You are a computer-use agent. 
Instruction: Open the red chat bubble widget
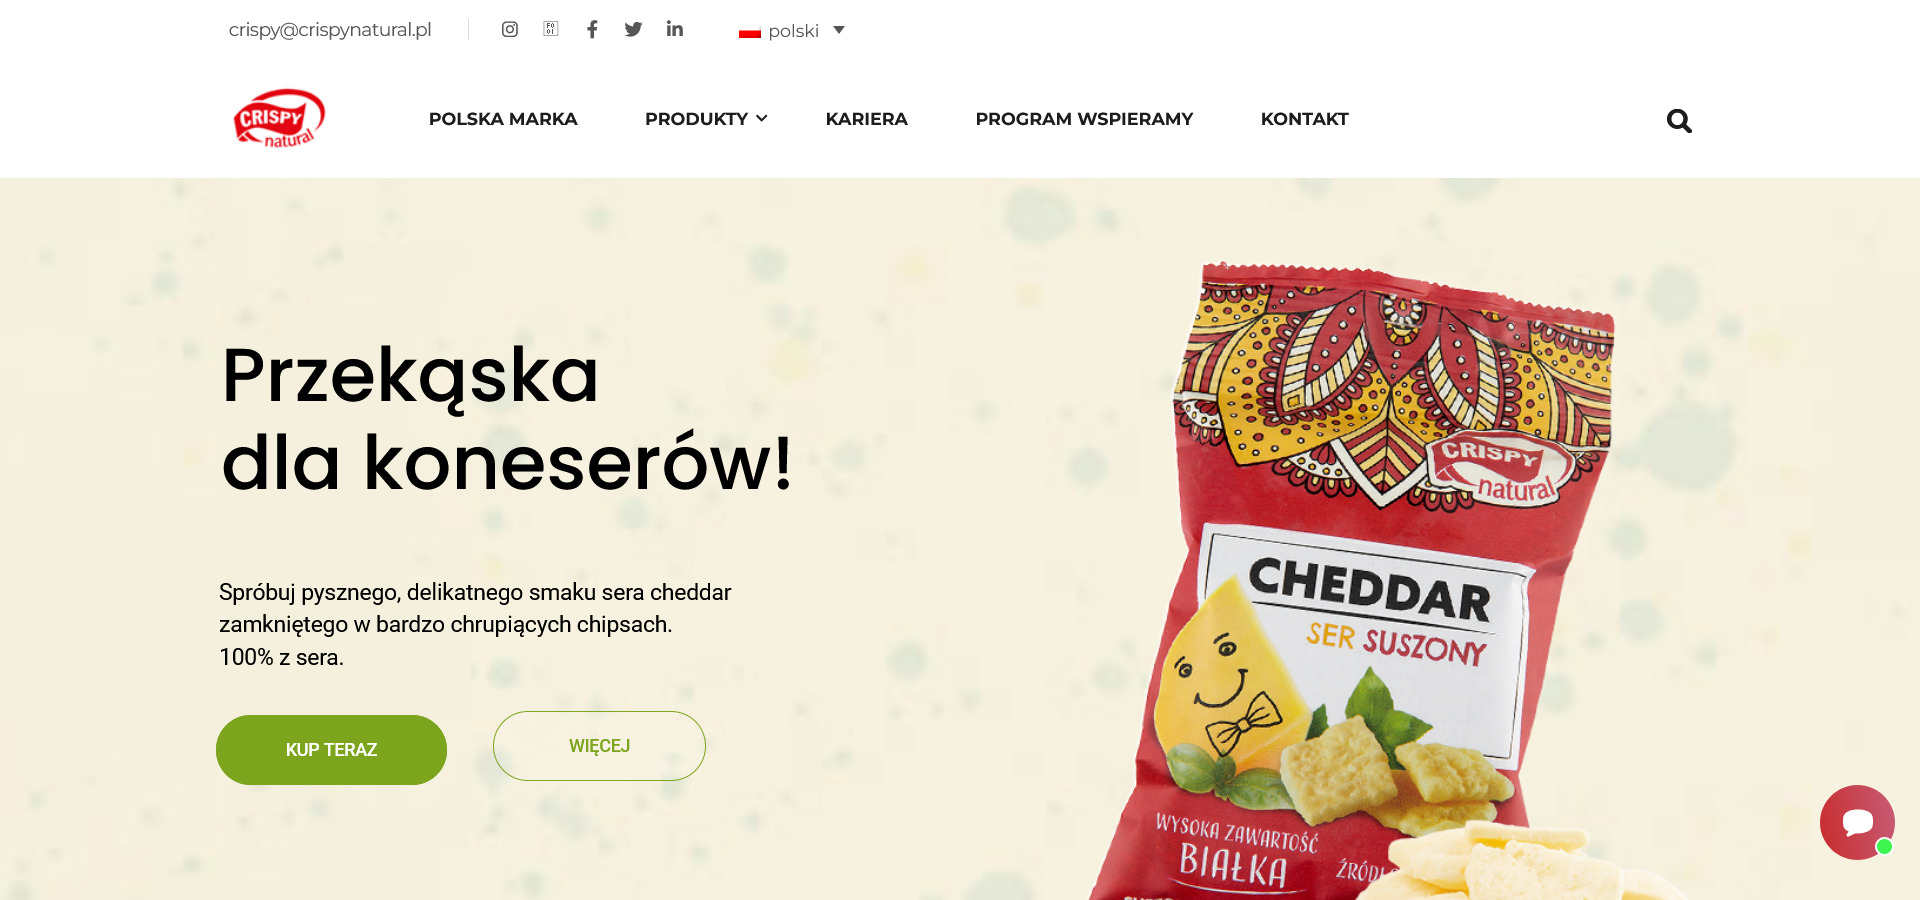[1857, 822]
